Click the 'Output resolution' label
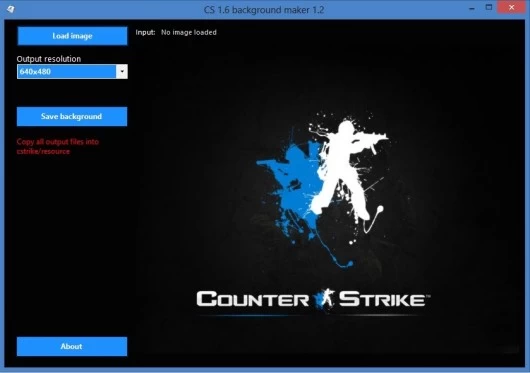Image resolution: width=530 pixels, height=373 pixels. point(49,59)
